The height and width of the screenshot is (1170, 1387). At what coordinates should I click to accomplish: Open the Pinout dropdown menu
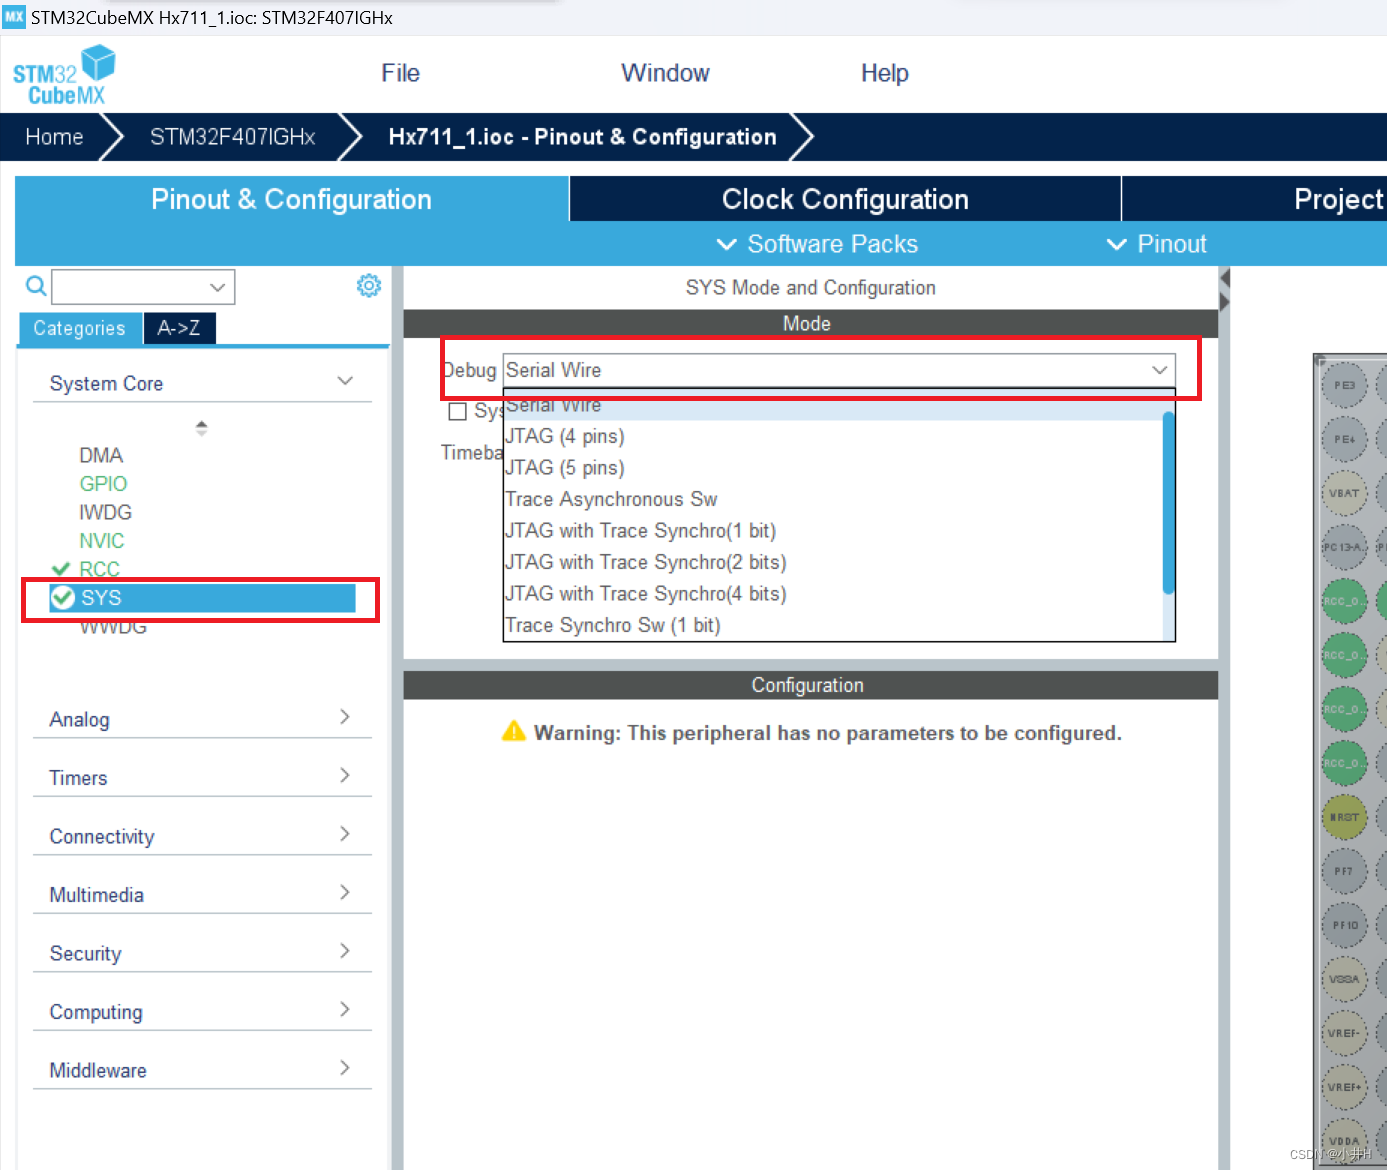click(1157, 244)
